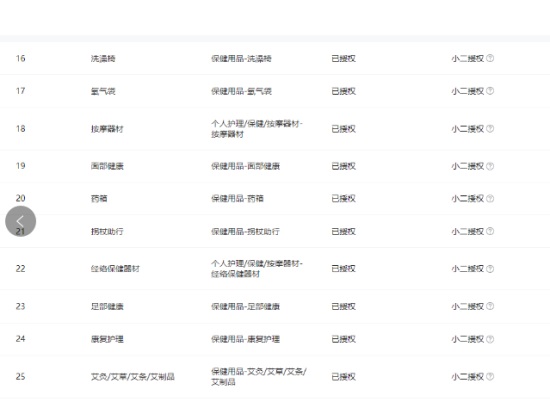Click 艾灸/艾草/艾条/艾制品 name in row 25
550x408 pixels.
[x=133, y=377]
